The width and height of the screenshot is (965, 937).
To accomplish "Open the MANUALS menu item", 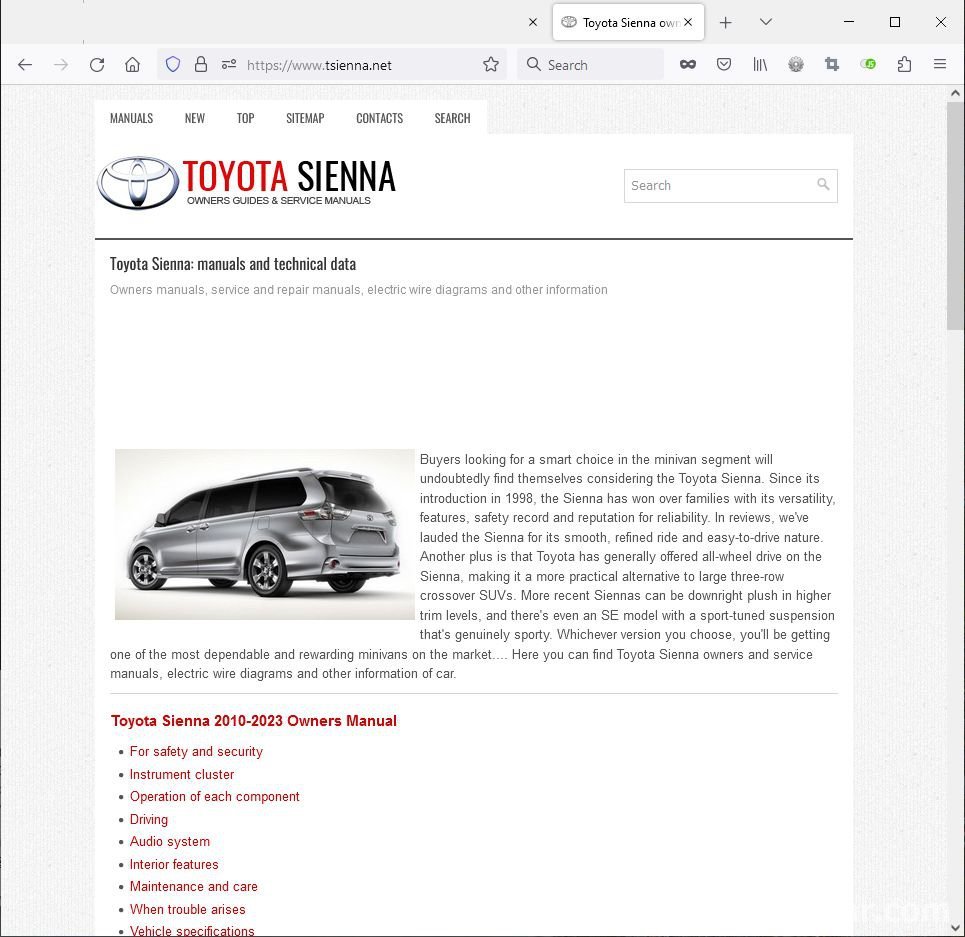I will pyautogui.click(x=131, y=118).
